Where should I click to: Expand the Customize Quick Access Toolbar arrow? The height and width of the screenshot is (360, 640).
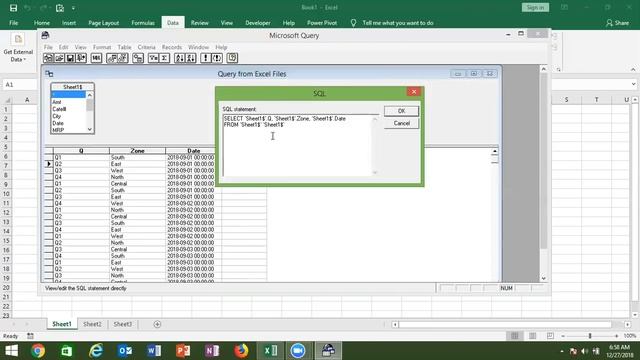point(73,8)
